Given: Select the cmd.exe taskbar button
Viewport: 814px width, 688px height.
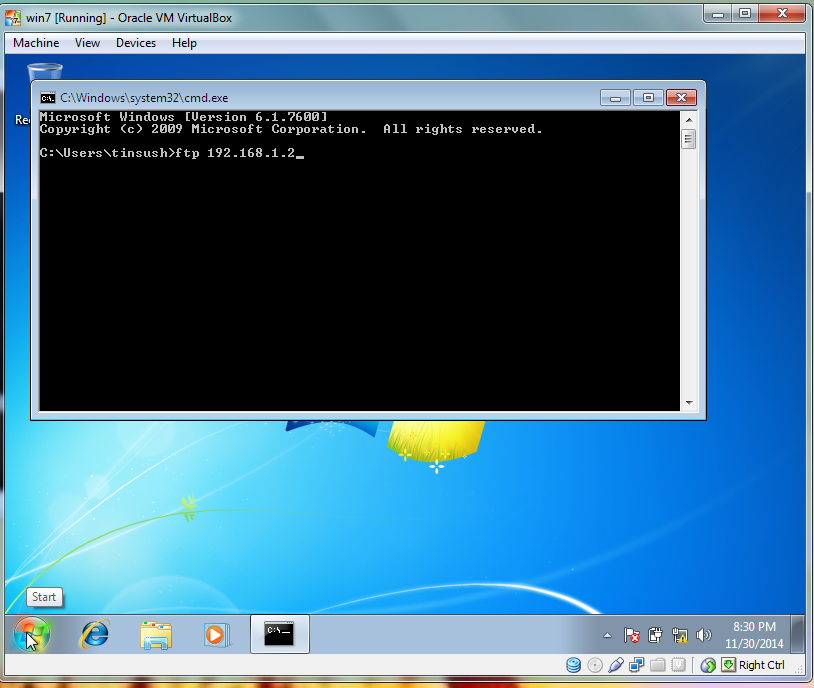Looking at the screenshot, I should 279,634.
